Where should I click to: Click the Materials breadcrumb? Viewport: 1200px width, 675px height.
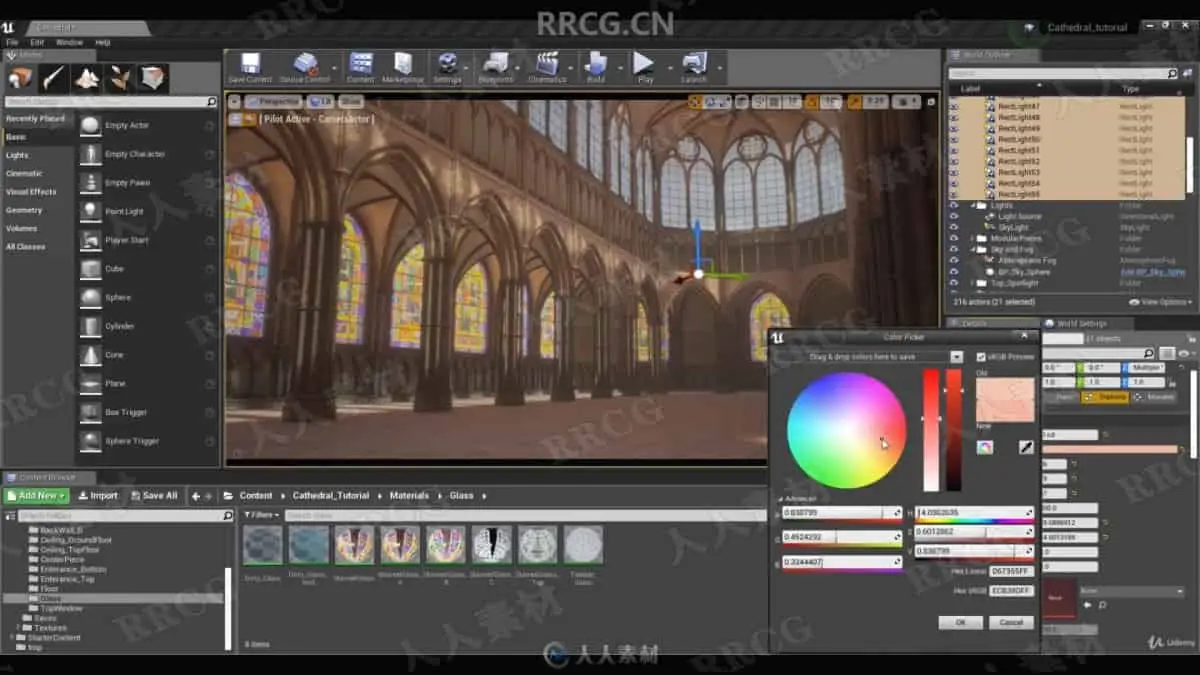click(x=409, y=496)
